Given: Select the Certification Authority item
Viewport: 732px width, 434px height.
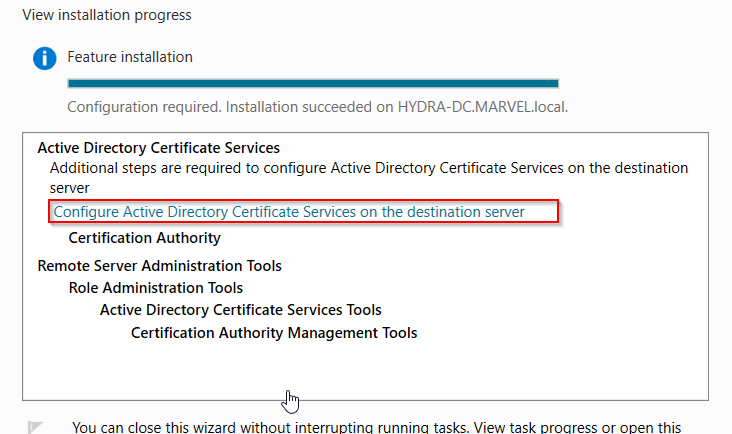Looking at the screenshot, I should [144, 238].
